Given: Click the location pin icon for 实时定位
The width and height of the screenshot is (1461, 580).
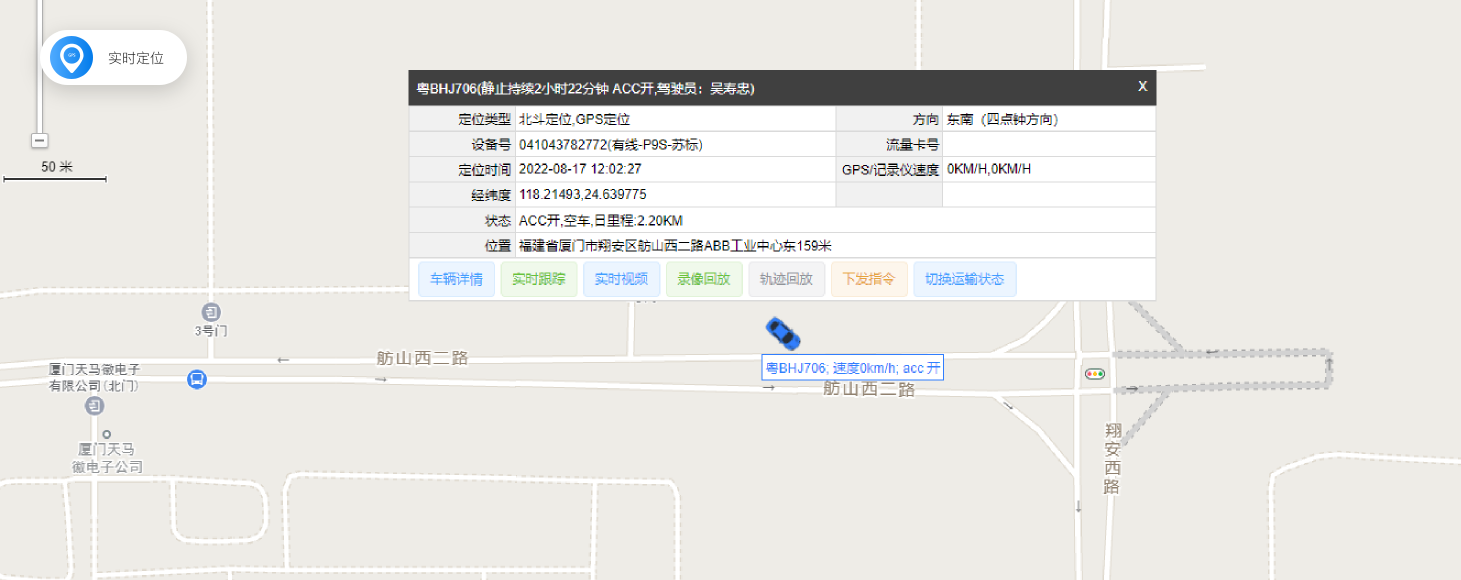Looking at the screenshot, I should (71, 57).
